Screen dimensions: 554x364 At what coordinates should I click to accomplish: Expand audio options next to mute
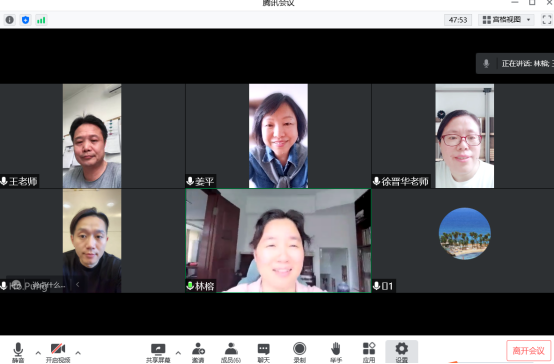click(38, 352)
